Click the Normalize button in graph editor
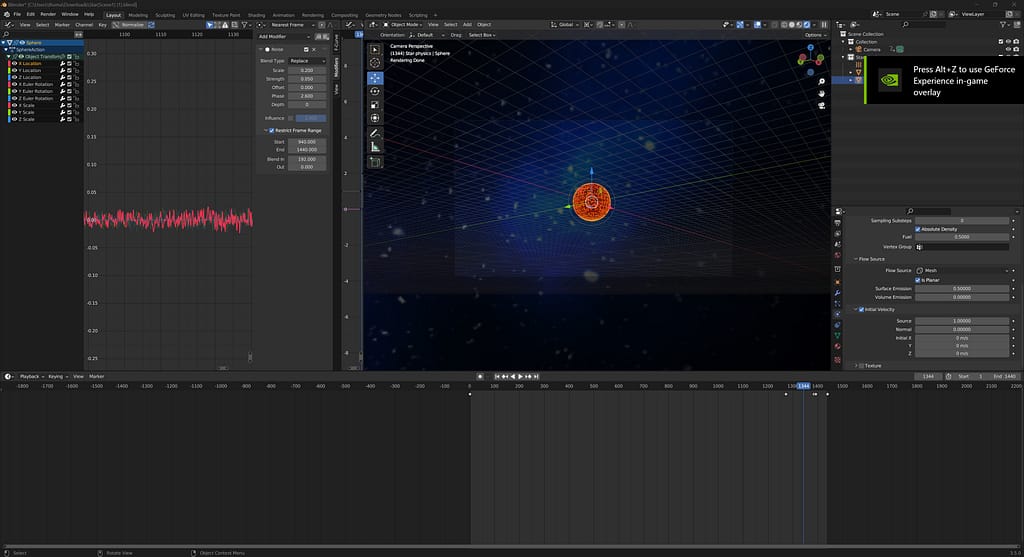Image resolution: width=1024 pixels, height=557 pixels. click(133, 24)
